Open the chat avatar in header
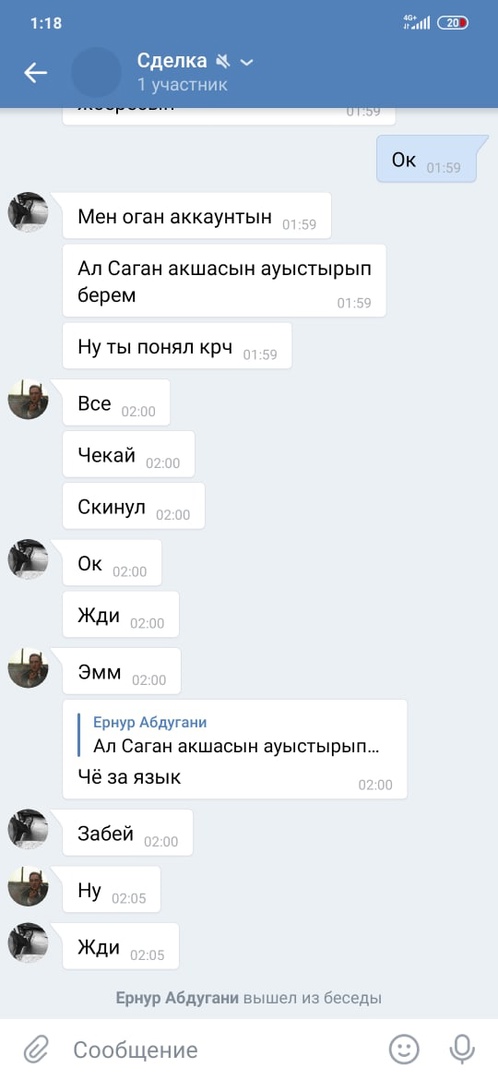Image resolution: width=498 pixels, height=1080 pixels. click(x=96, y=72)
